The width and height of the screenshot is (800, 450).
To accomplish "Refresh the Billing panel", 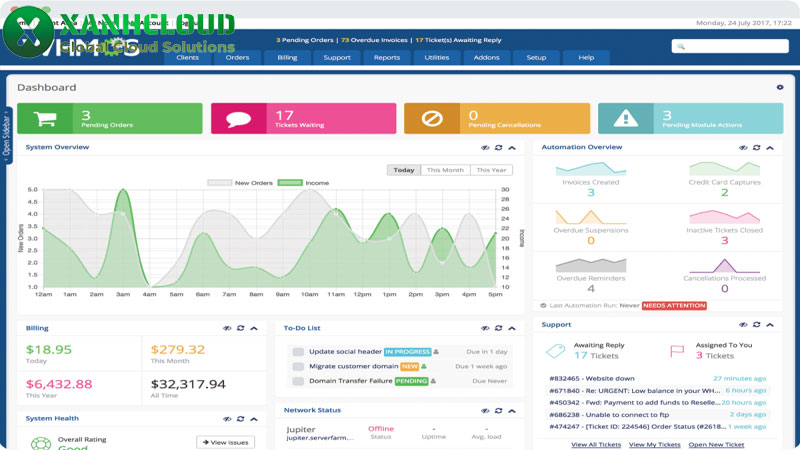I will (240, 328).
